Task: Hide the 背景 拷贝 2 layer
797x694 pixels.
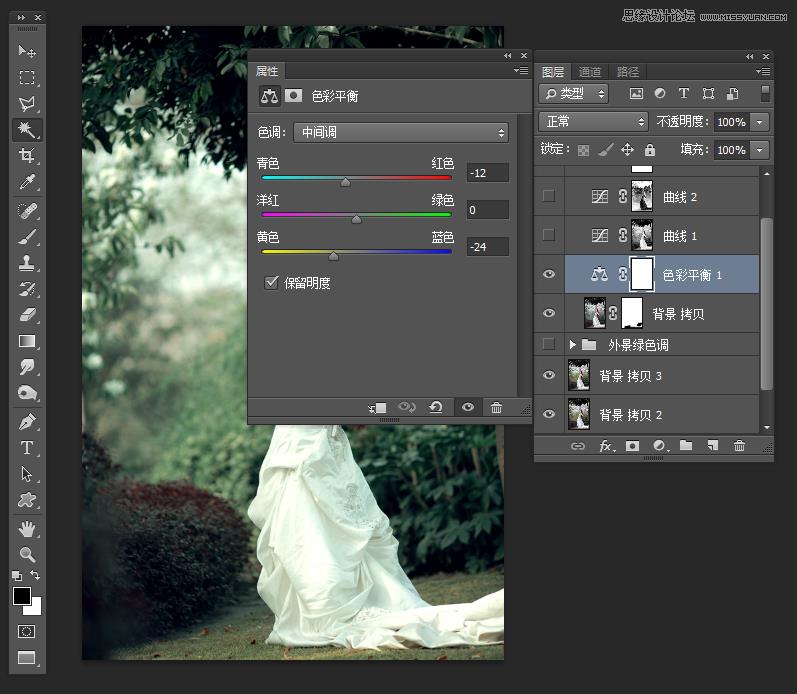Action: (x=549, y=414)
